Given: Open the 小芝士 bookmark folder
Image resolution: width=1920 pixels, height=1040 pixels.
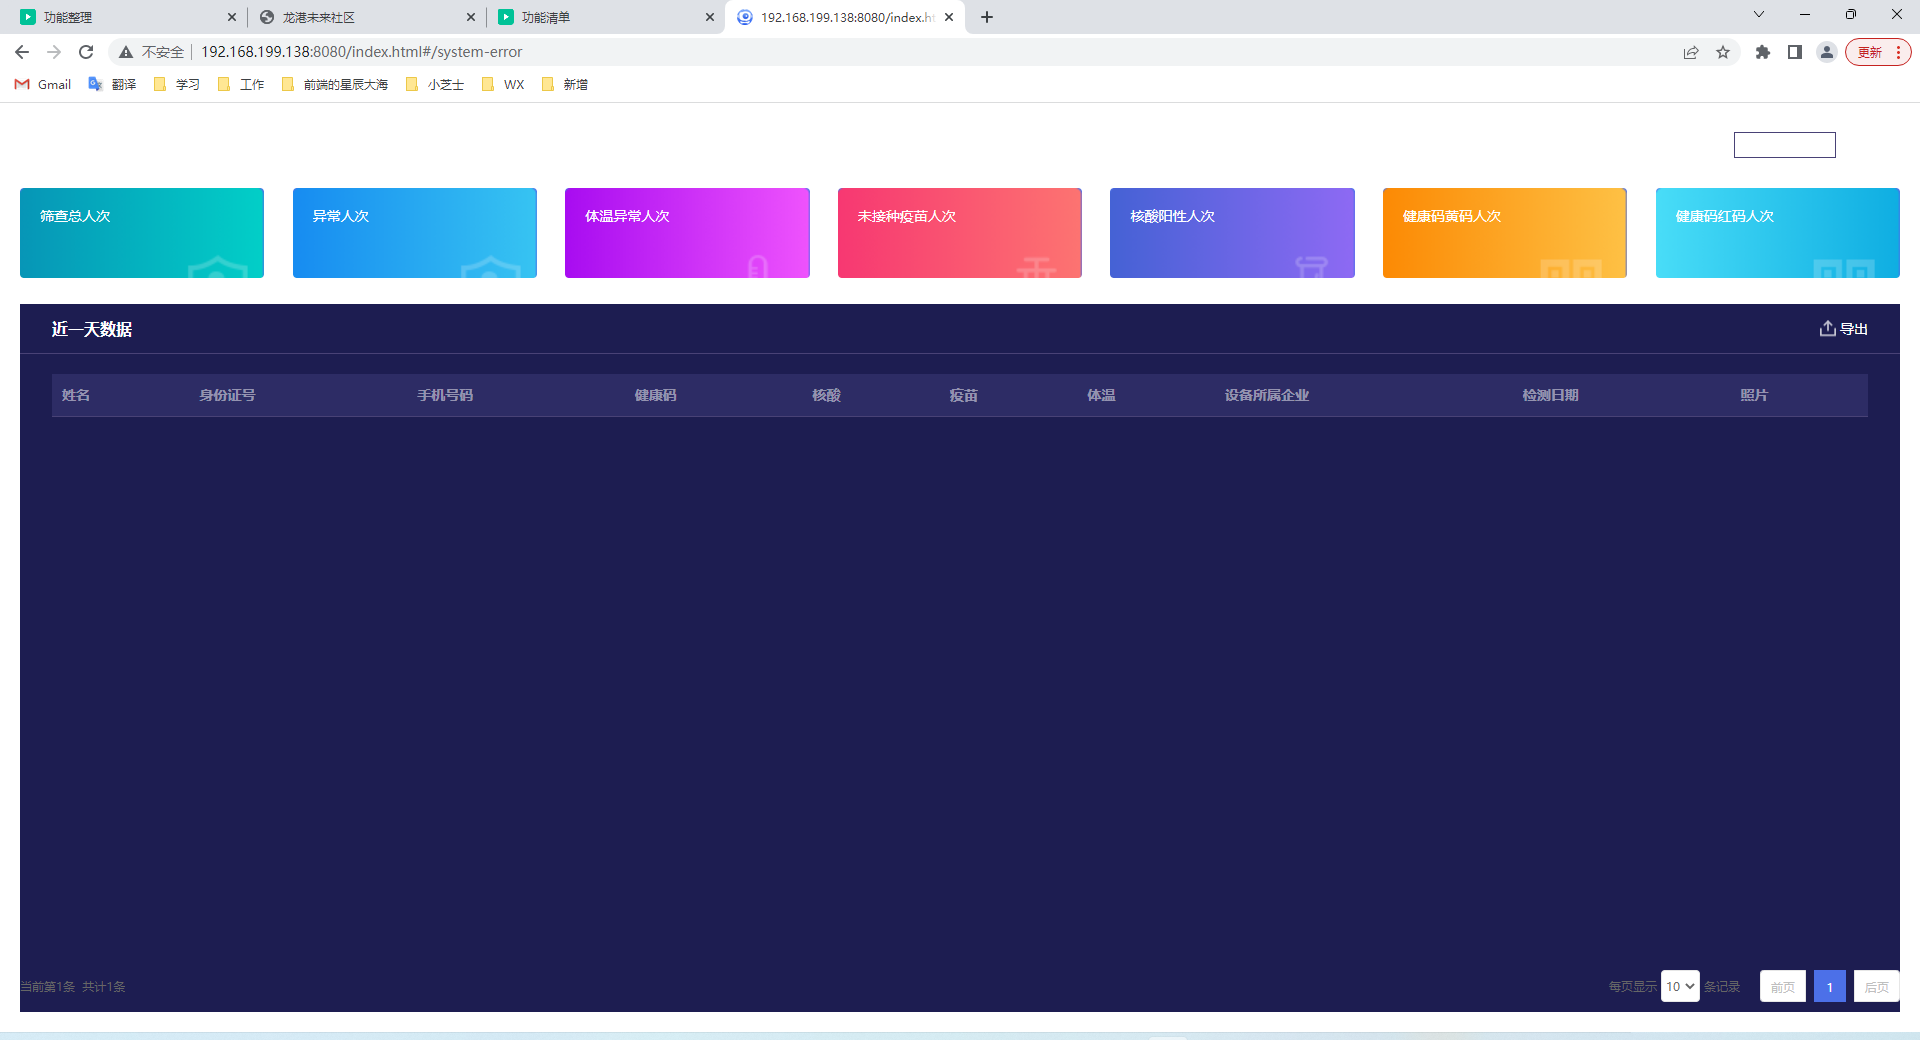Looking at the screenshot, I should [435, 85].
